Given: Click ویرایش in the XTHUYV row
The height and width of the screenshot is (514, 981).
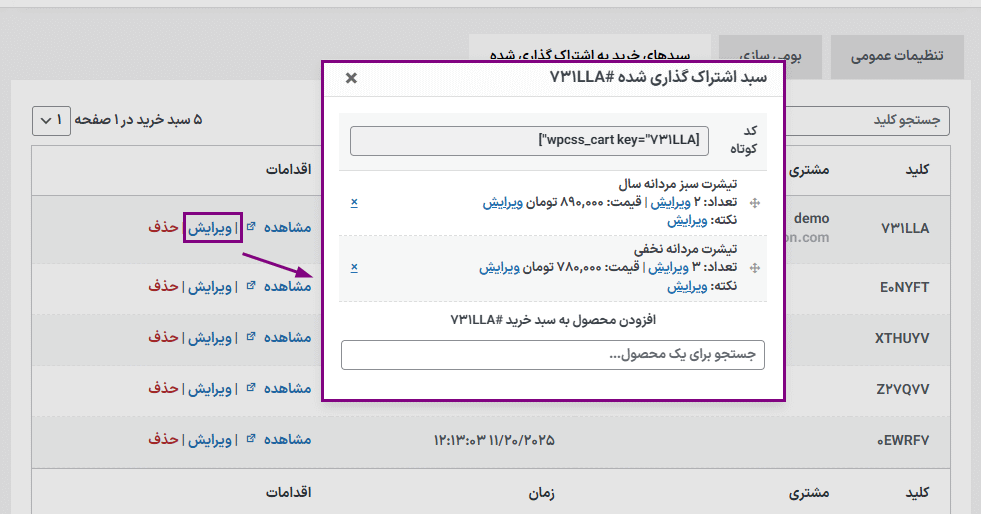Looking at the screenshot, I should pyautogui.click(x=210, y=338).
